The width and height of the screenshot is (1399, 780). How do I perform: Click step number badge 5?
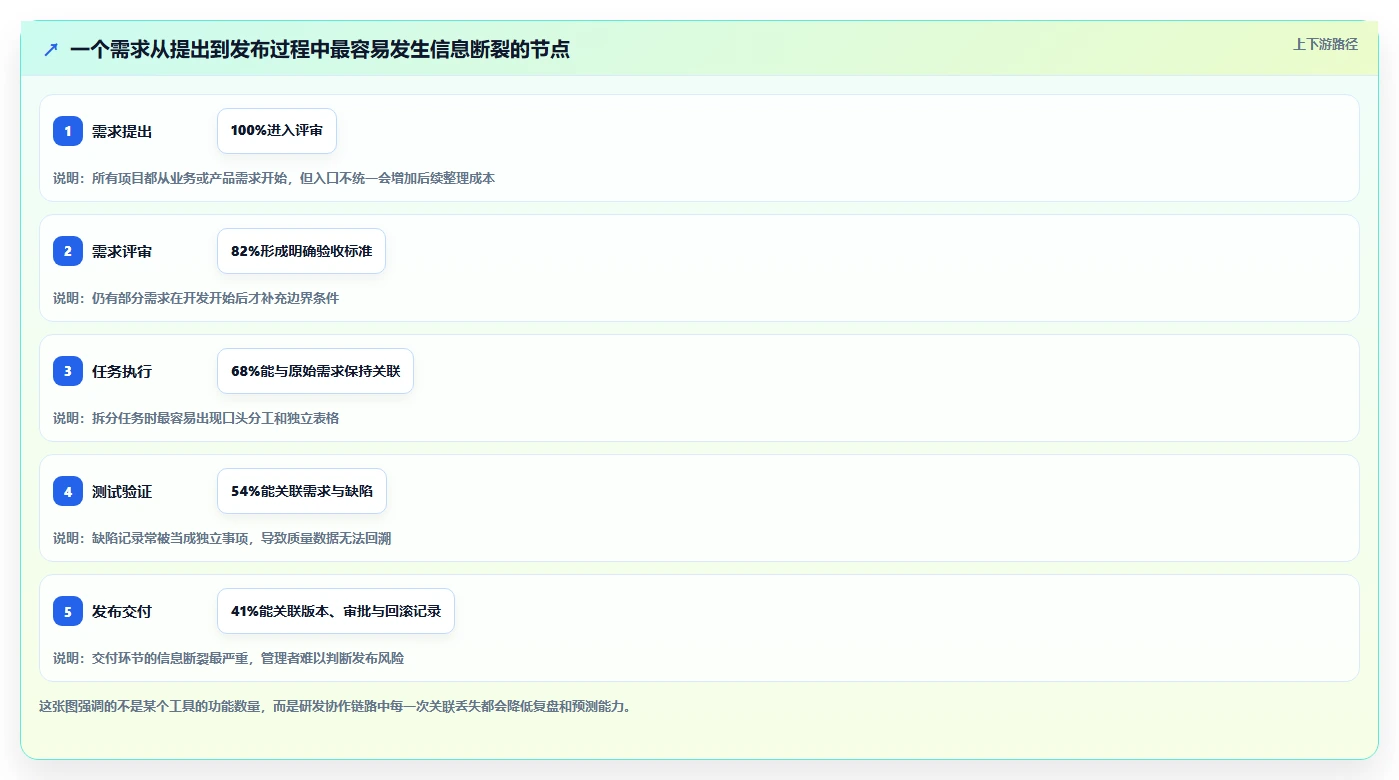click(x=68, y=611)
